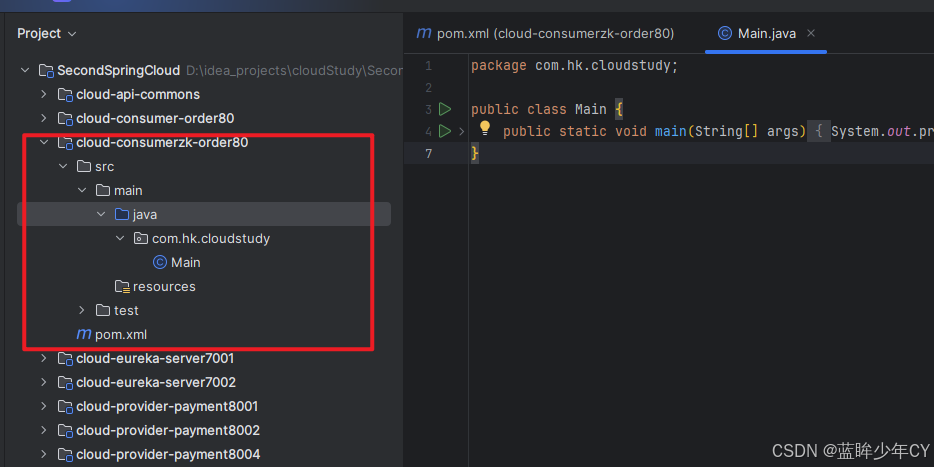Click the cloud-eureka-server7002 module icon
The image size is (934, 467).
(x=65, y=382)
